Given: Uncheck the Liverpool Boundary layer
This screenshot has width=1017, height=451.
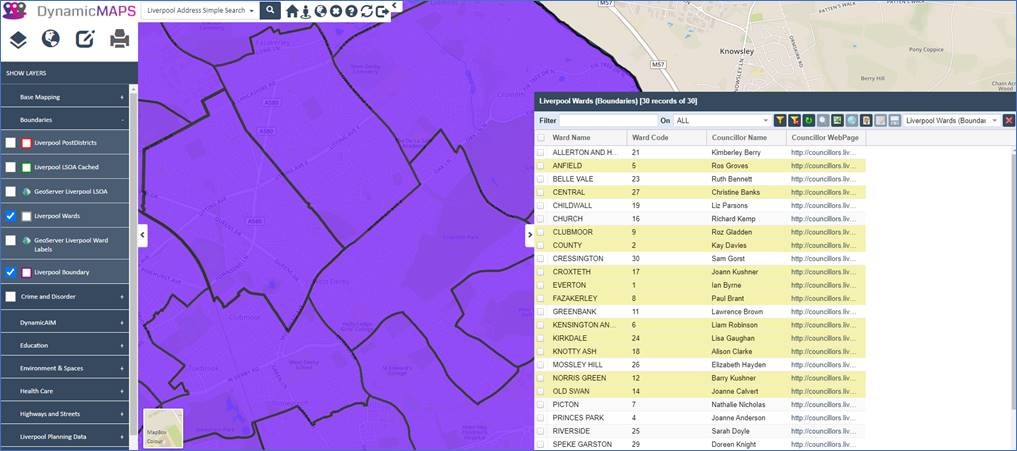Looking at the screenshot, I should (x=10, y=273).
